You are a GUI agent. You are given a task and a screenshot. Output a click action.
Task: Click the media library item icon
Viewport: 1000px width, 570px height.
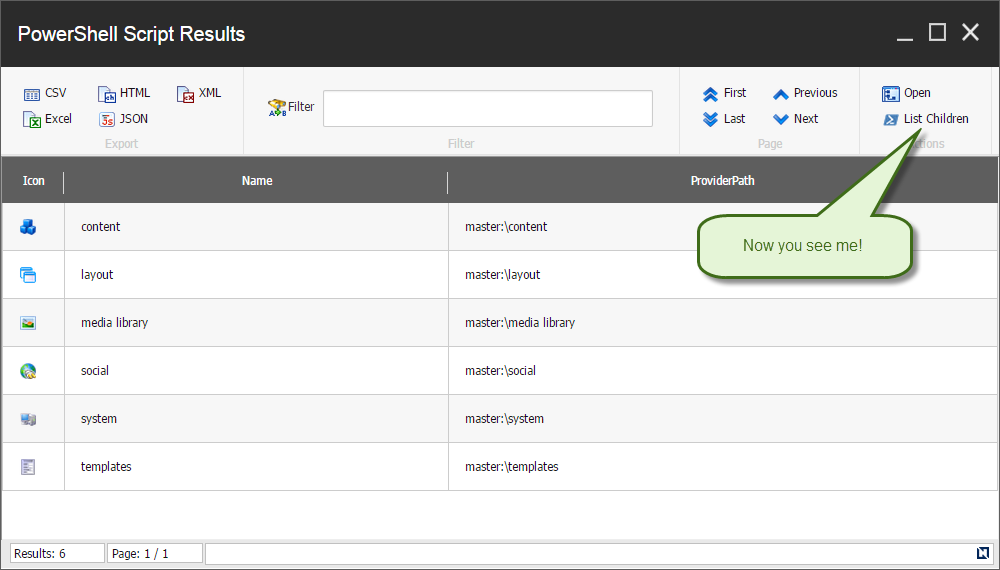[x=28, y=323]
